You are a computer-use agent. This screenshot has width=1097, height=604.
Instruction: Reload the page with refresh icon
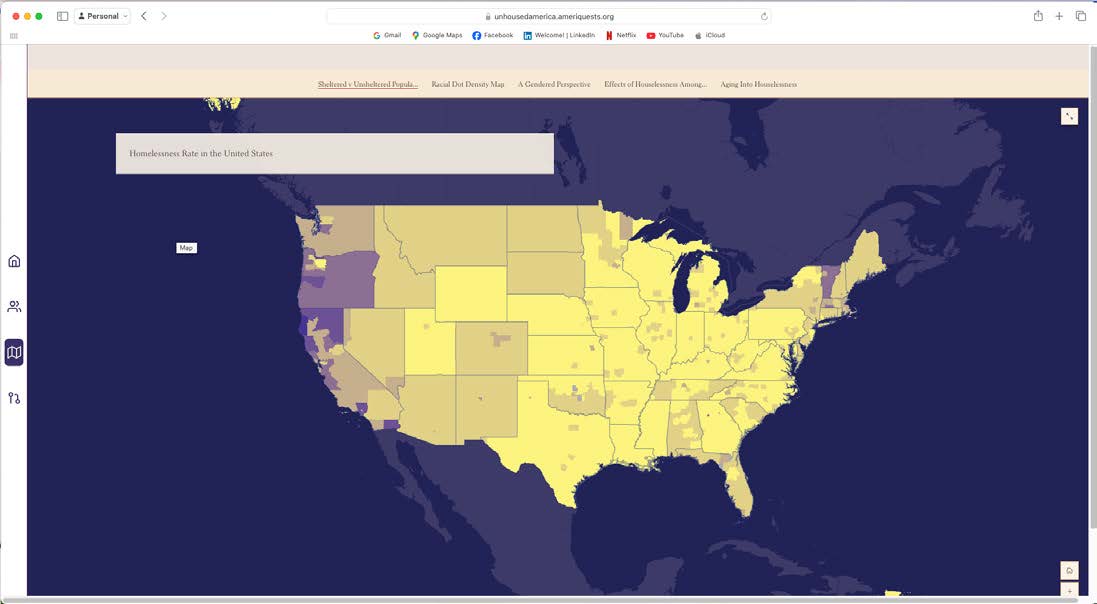[x=764, y=16]
